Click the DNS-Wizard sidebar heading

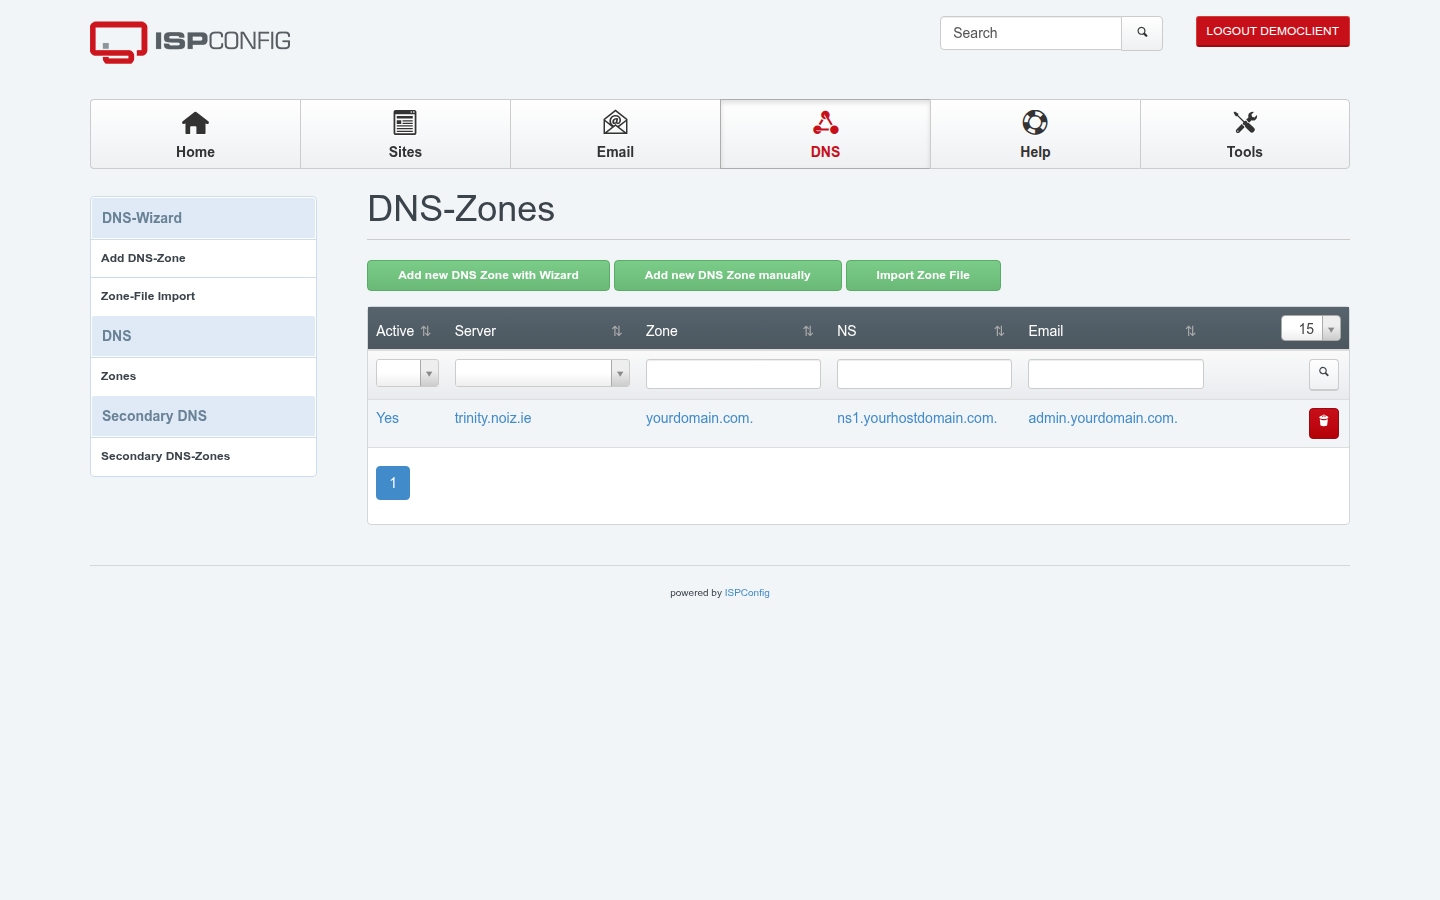pyautogui.click(x=203, y=218)
